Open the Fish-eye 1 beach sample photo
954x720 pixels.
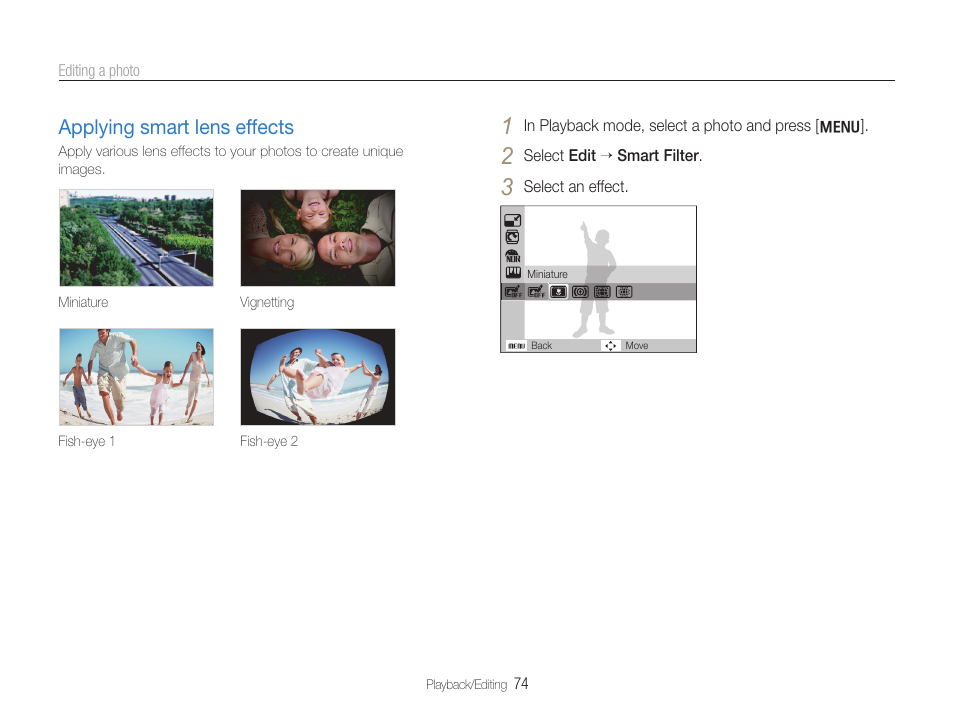point(136,377)
